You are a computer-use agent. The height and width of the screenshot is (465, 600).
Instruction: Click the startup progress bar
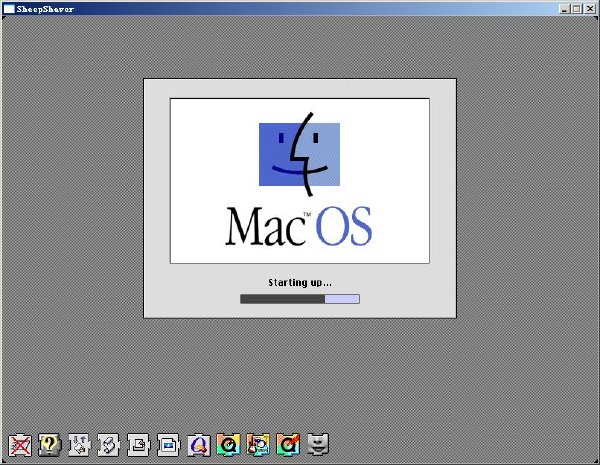tap(300, 299)
